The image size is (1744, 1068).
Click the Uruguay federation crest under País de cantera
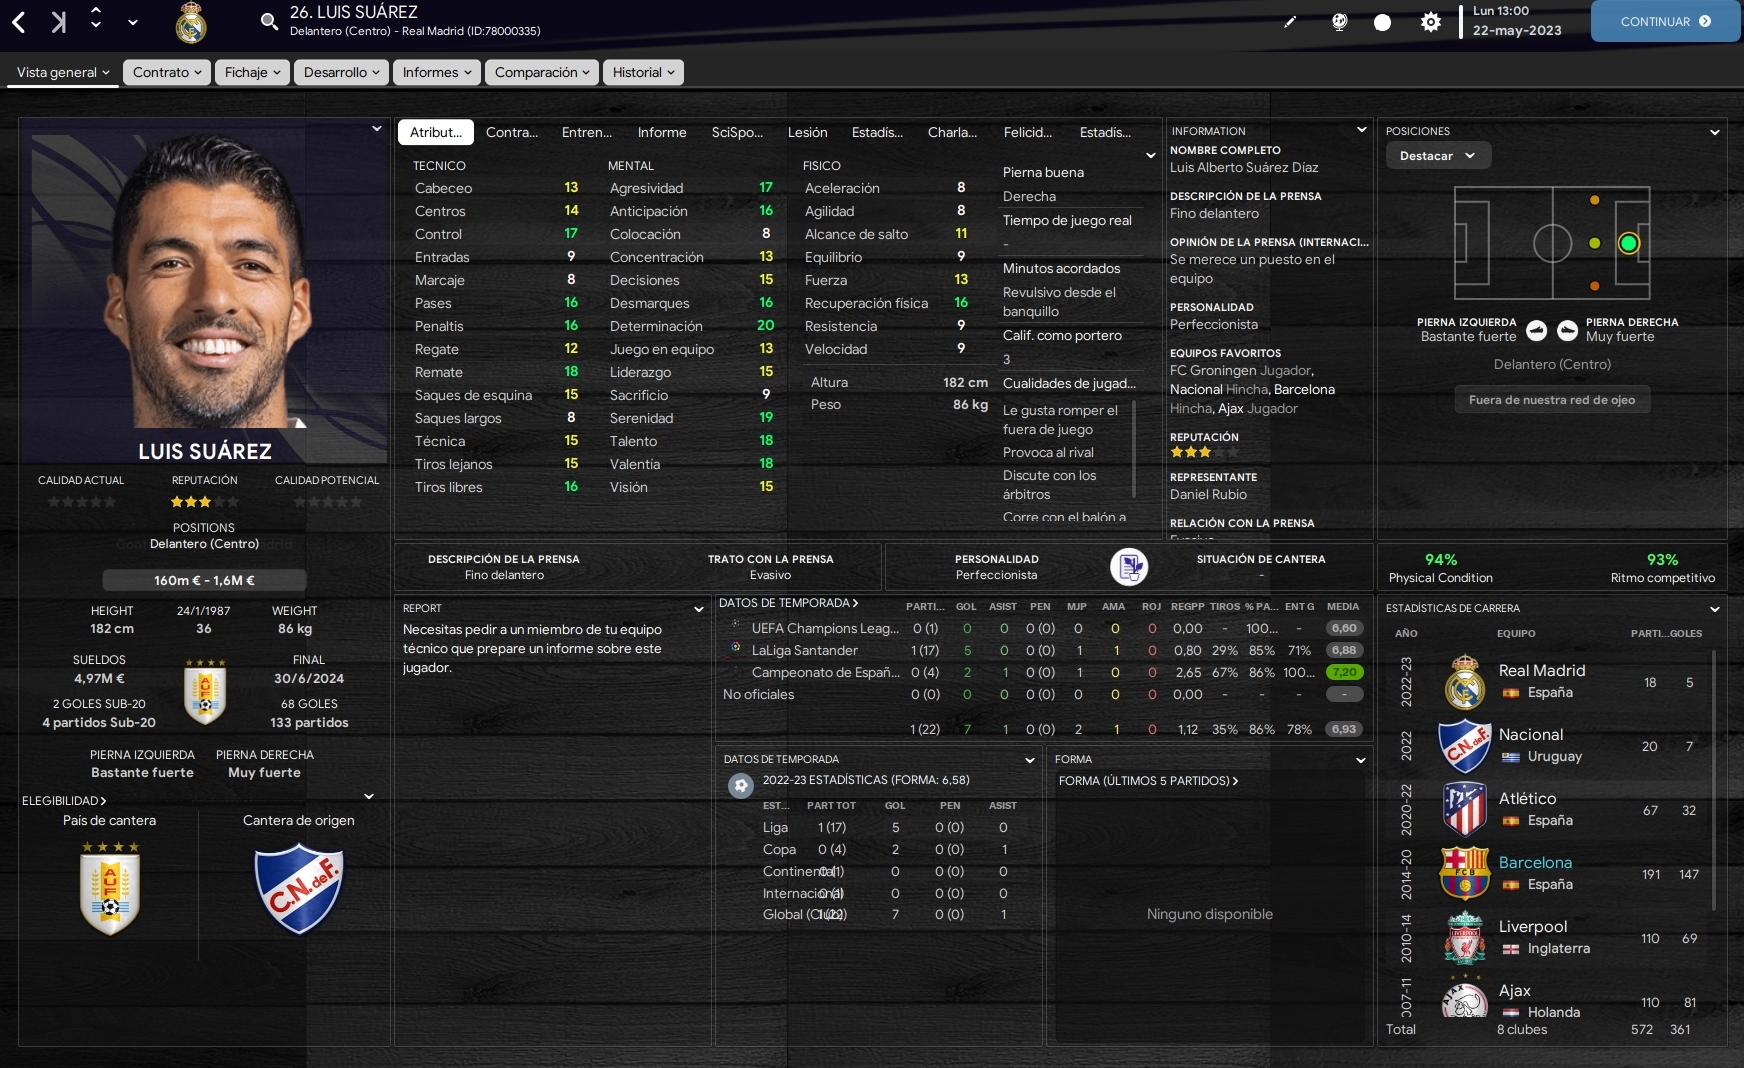pyautogui.click(x=110, y=887)
